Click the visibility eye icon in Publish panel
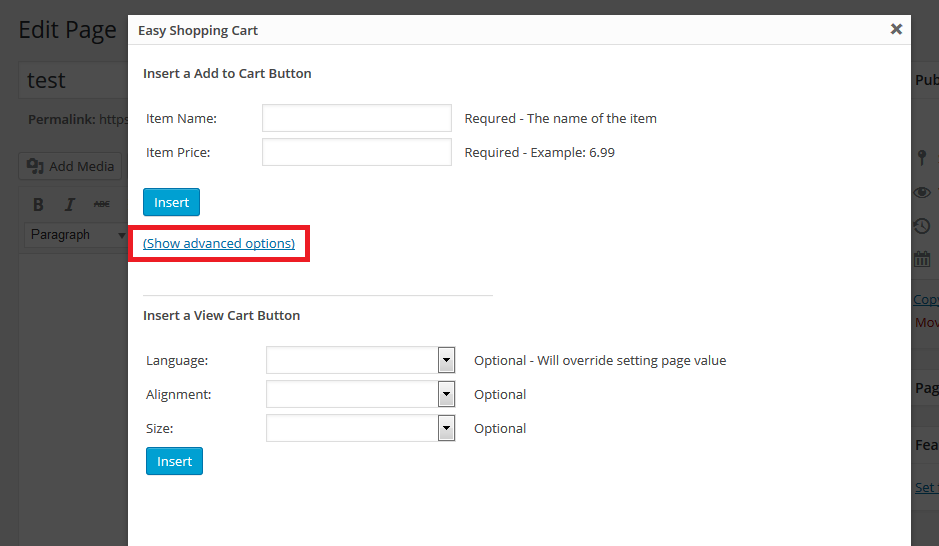The width and height of the screenshot is (939, 546). click(x=922, y=192)
